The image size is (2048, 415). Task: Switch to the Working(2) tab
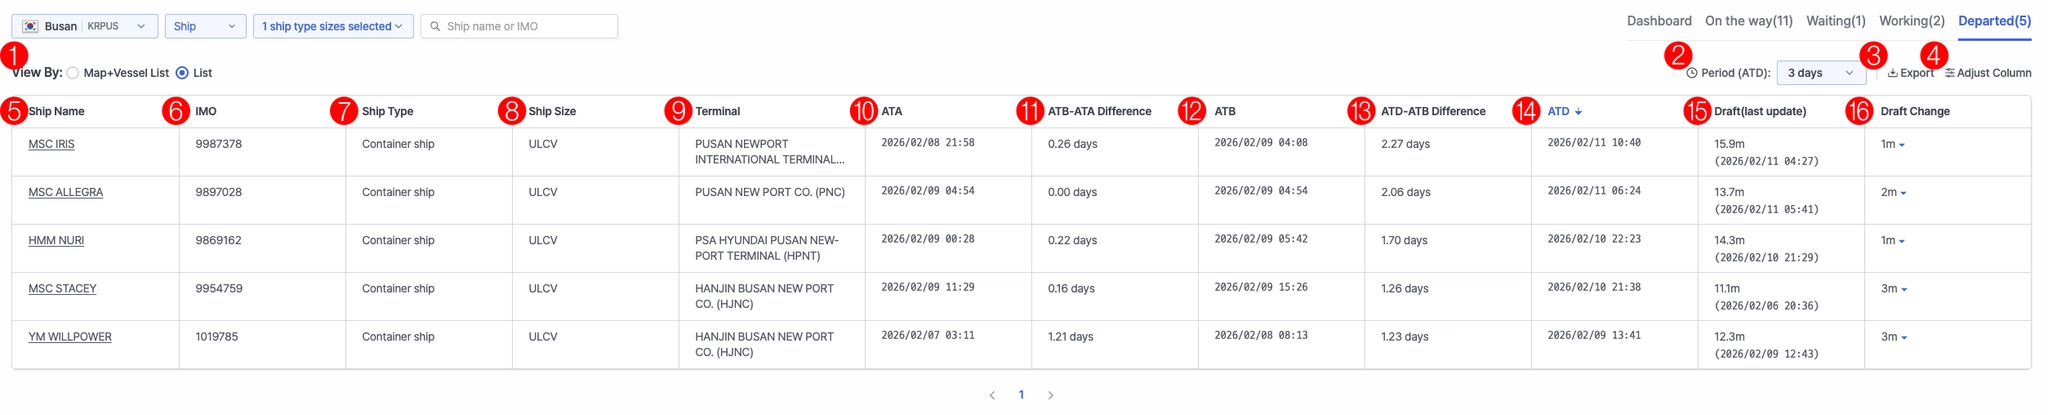click(x=1911, y=21)
